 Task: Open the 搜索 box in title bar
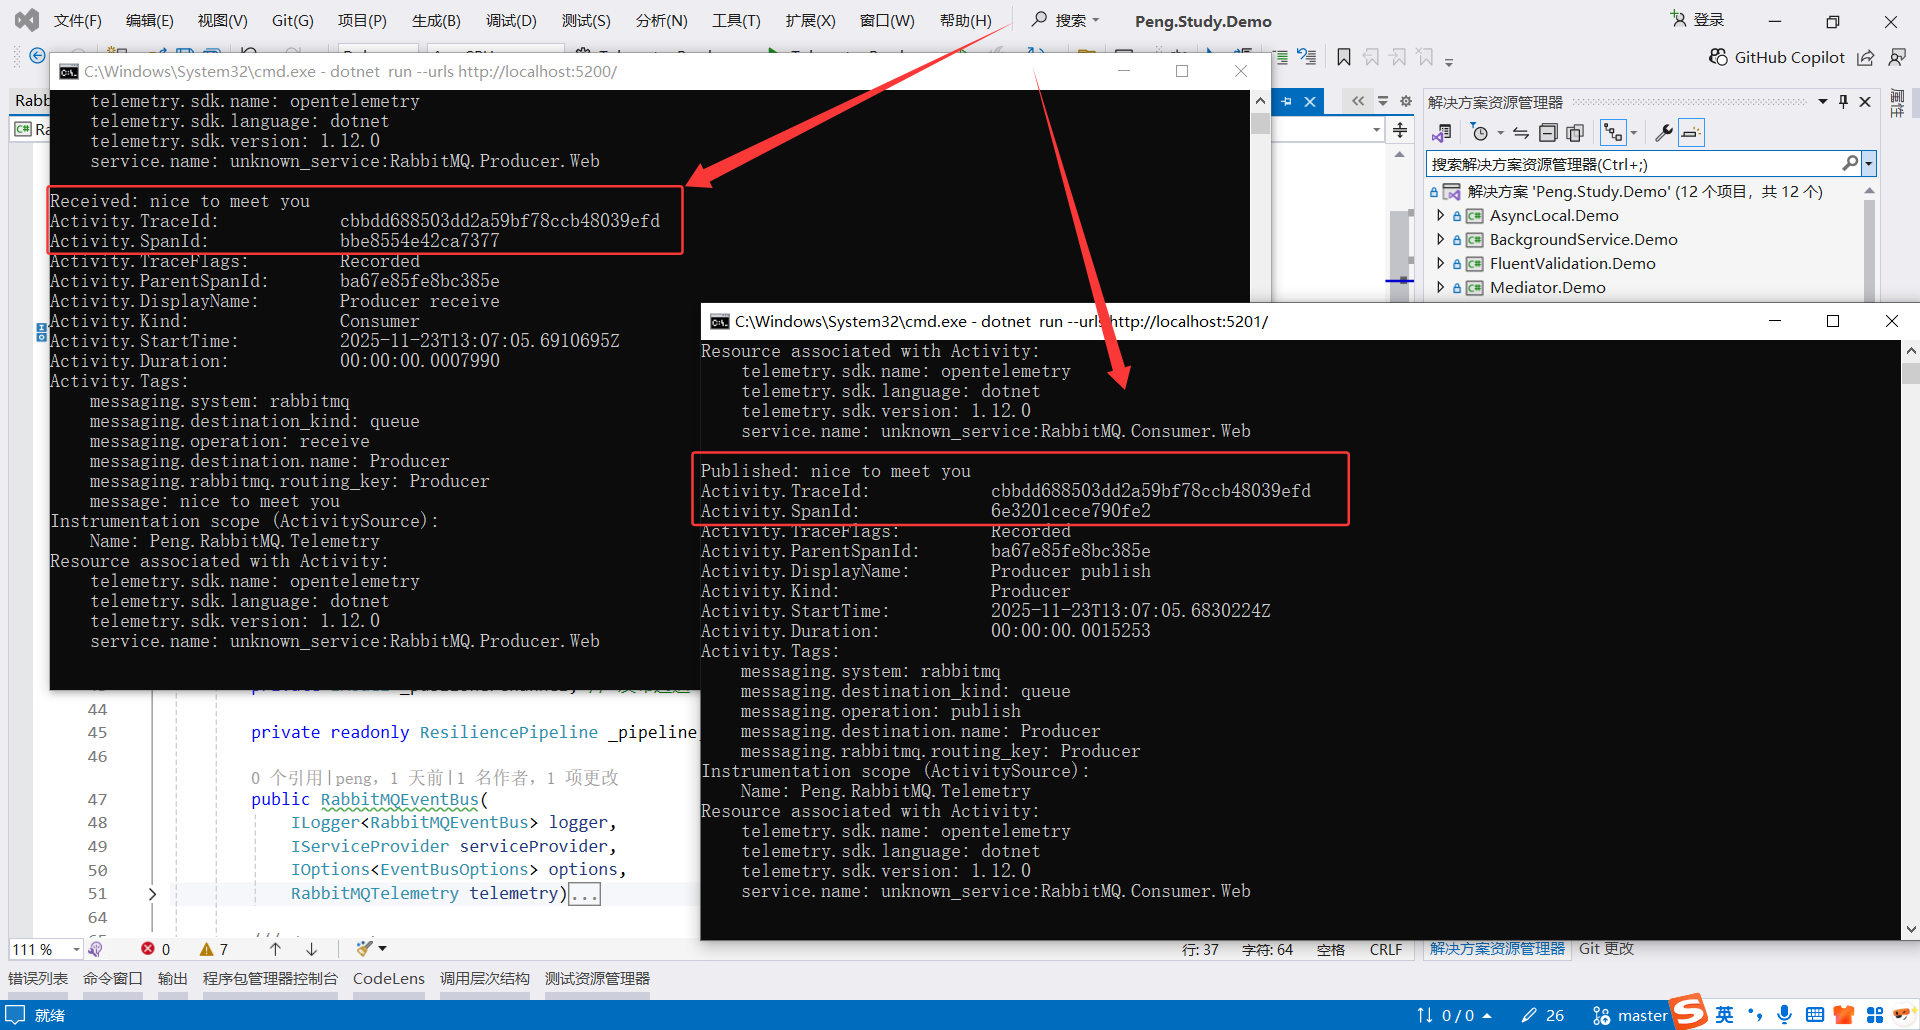[1066, 20]
